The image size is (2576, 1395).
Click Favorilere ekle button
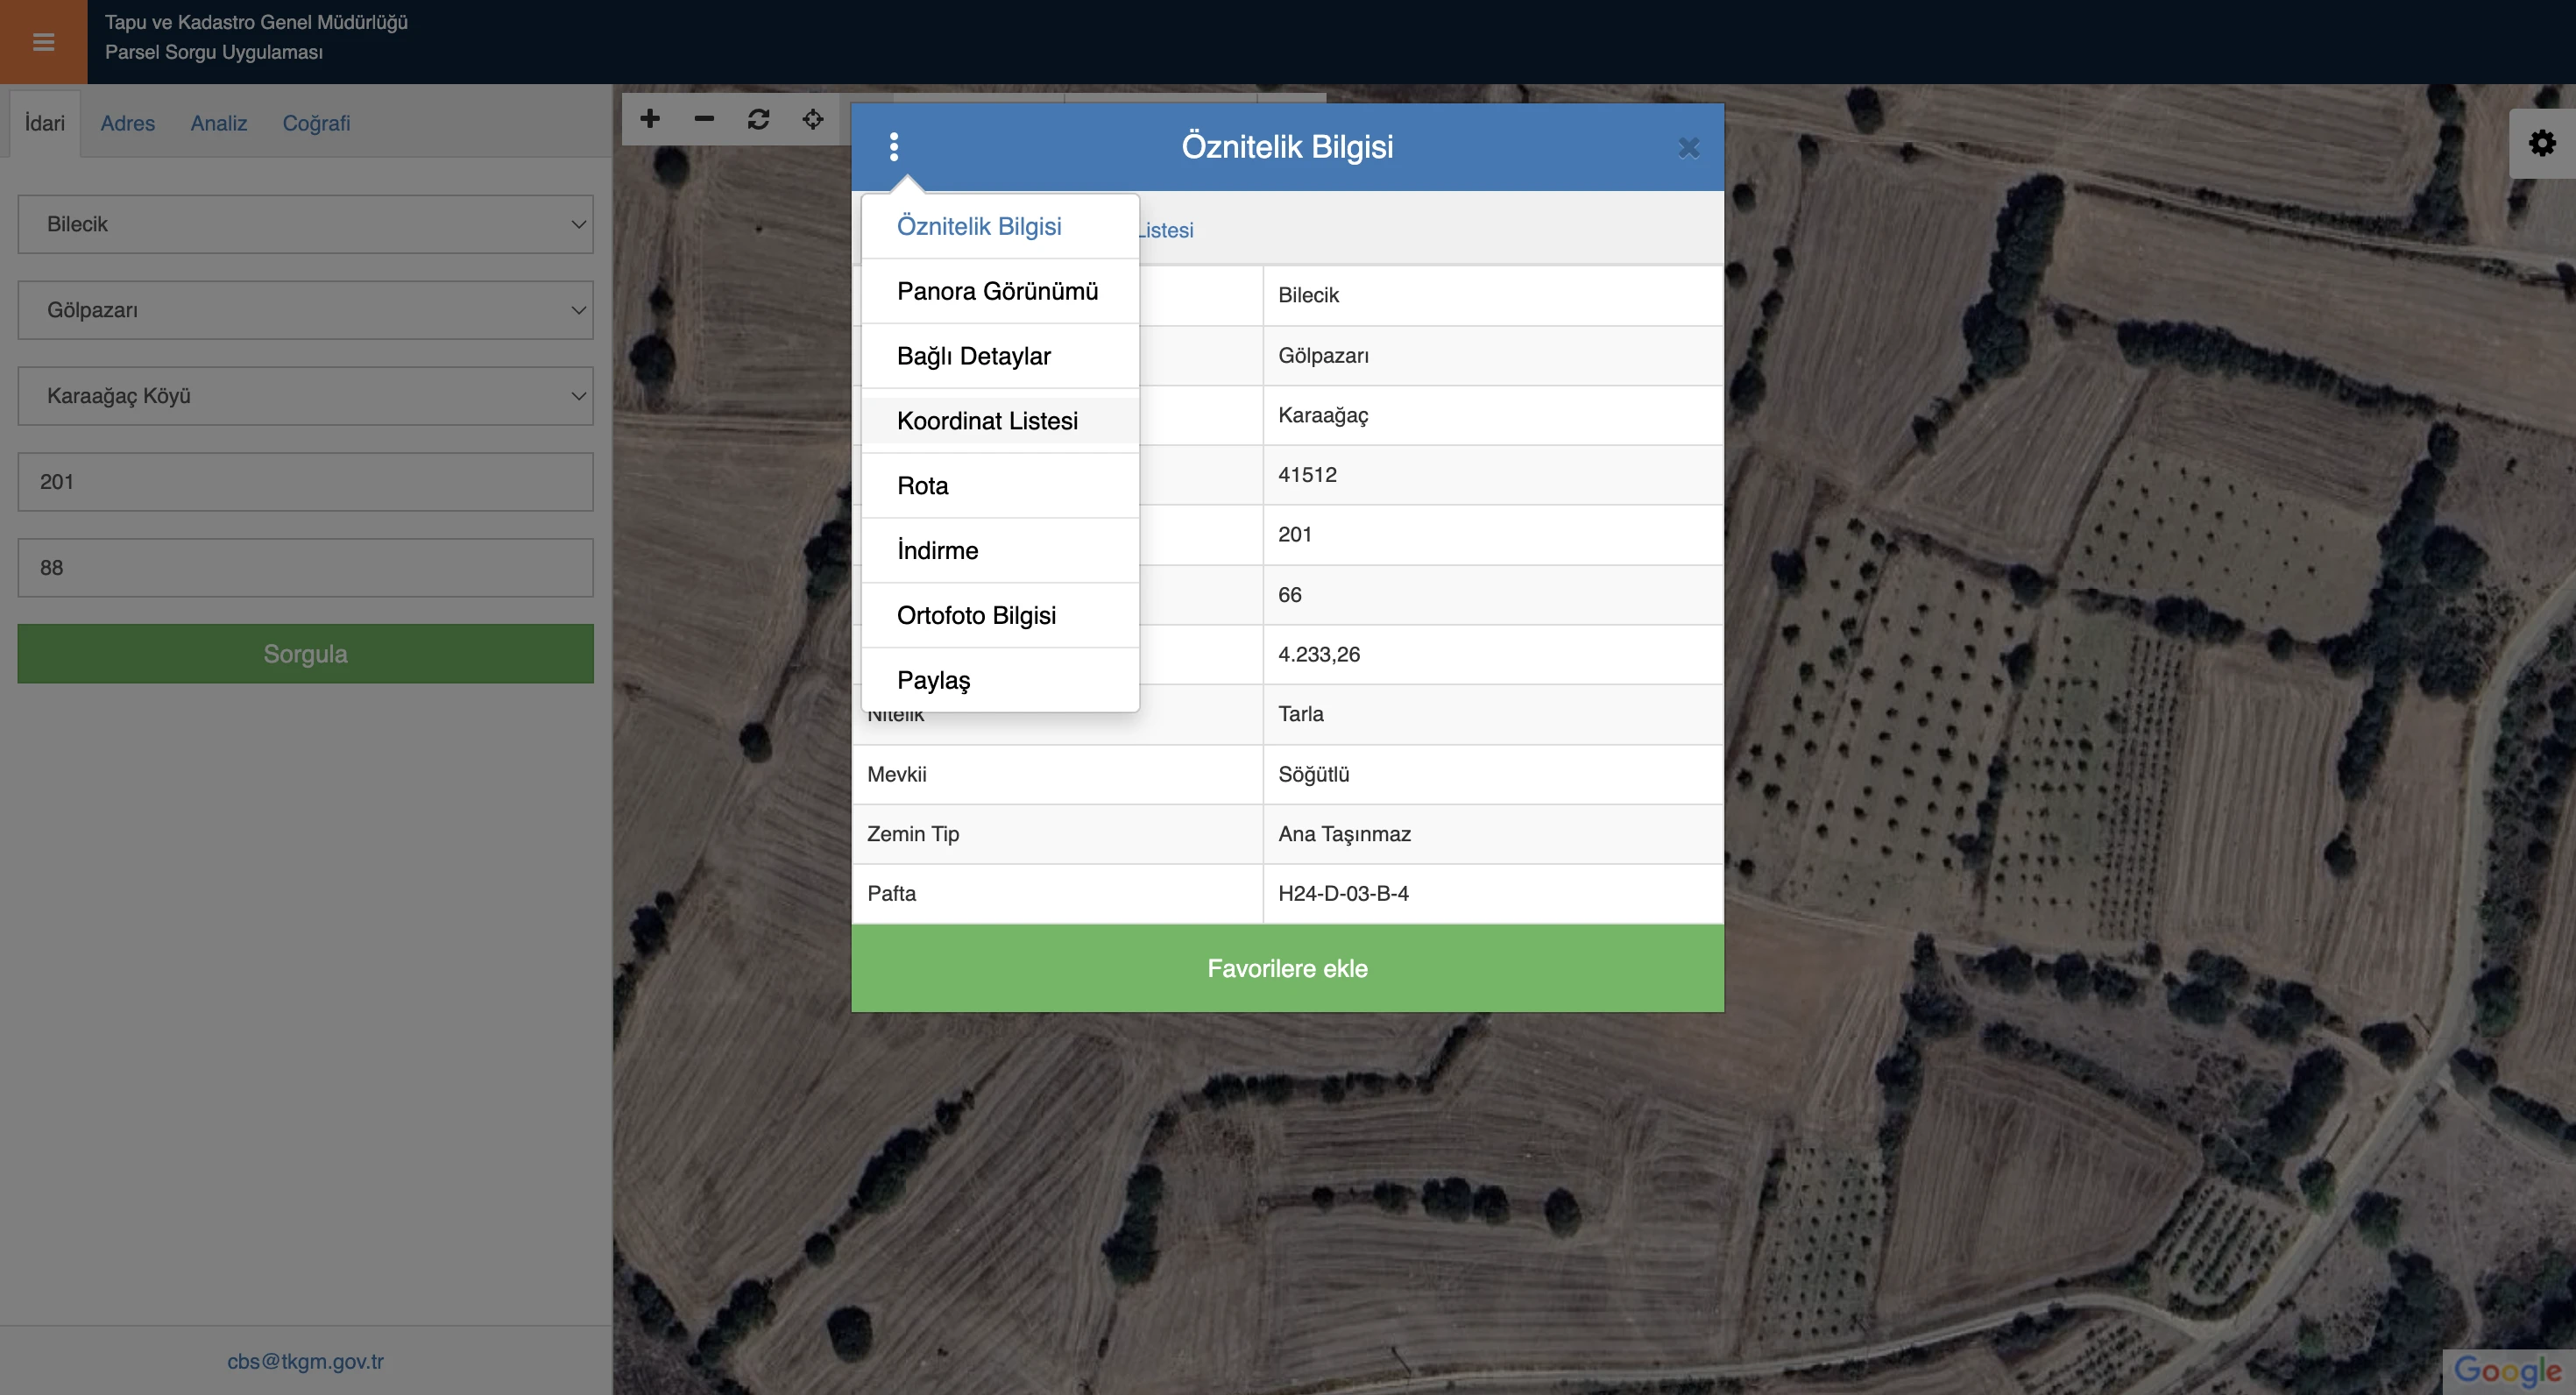tap(1287, 968)
